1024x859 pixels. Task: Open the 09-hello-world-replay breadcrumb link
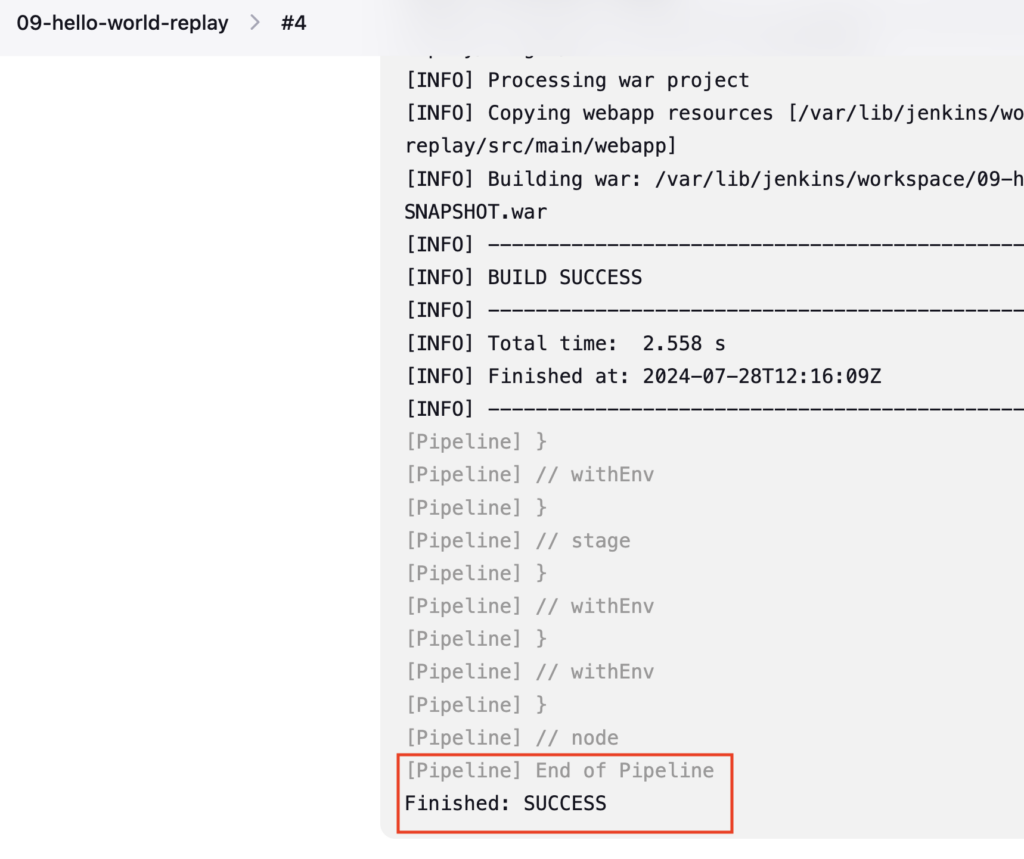point(122,23)
